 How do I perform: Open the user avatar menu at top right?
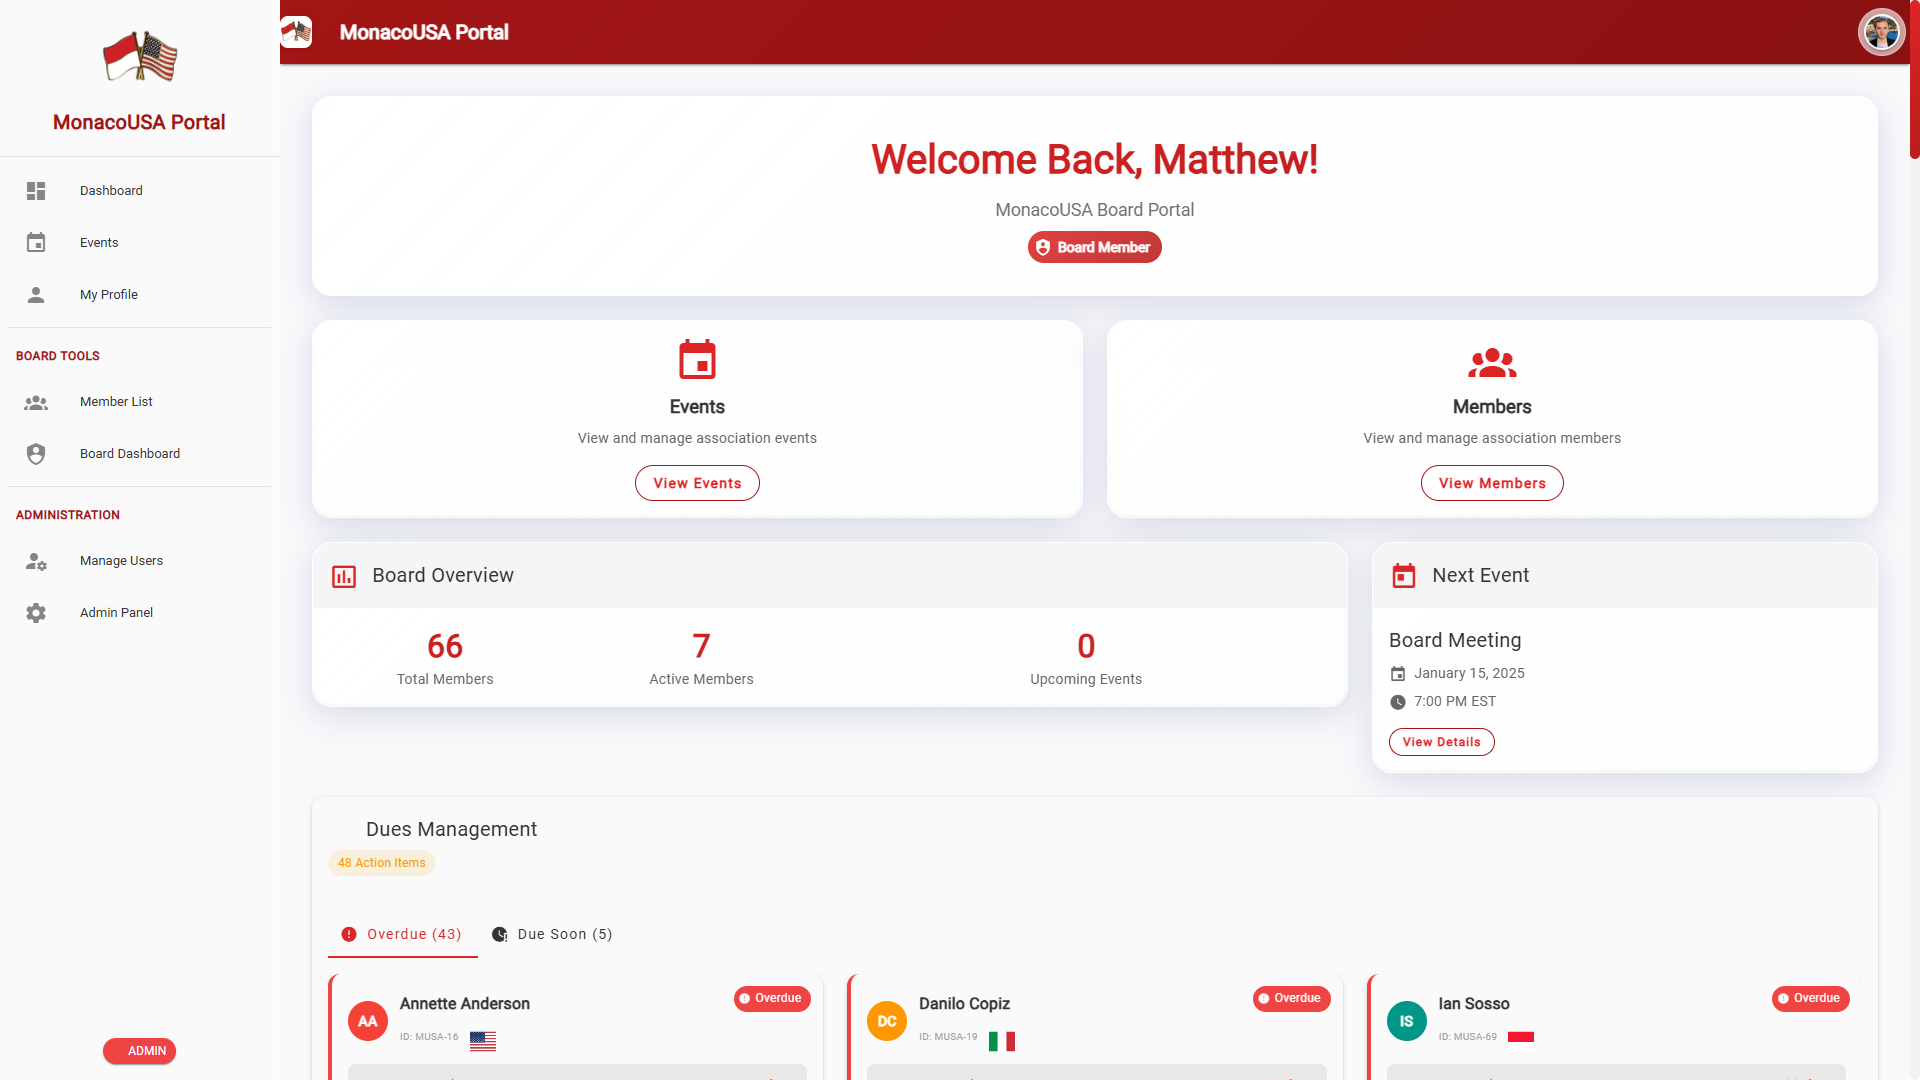click(1881, 32)
